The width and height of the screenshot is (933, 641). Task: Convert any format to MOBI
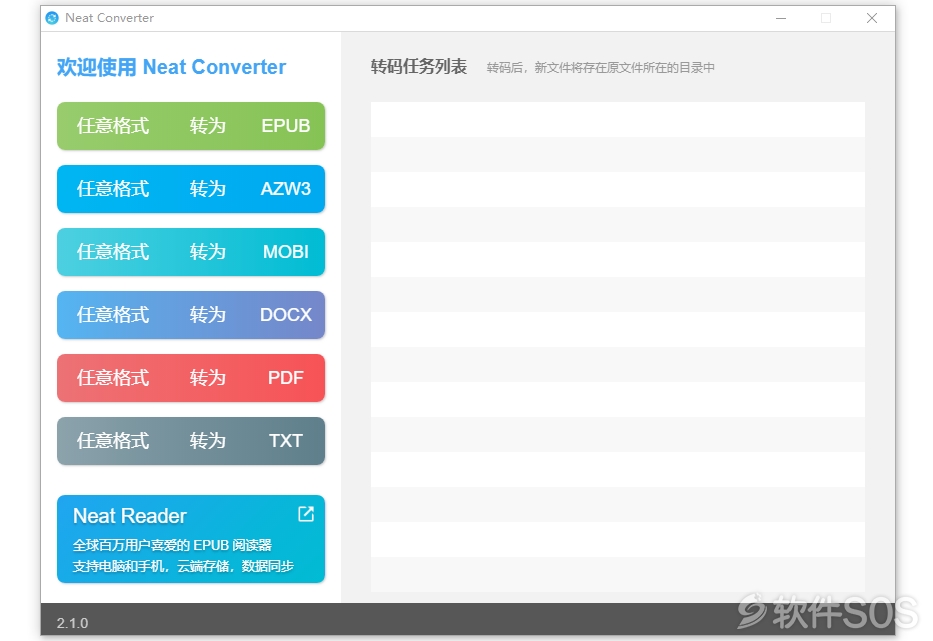[x=191, y=252]
